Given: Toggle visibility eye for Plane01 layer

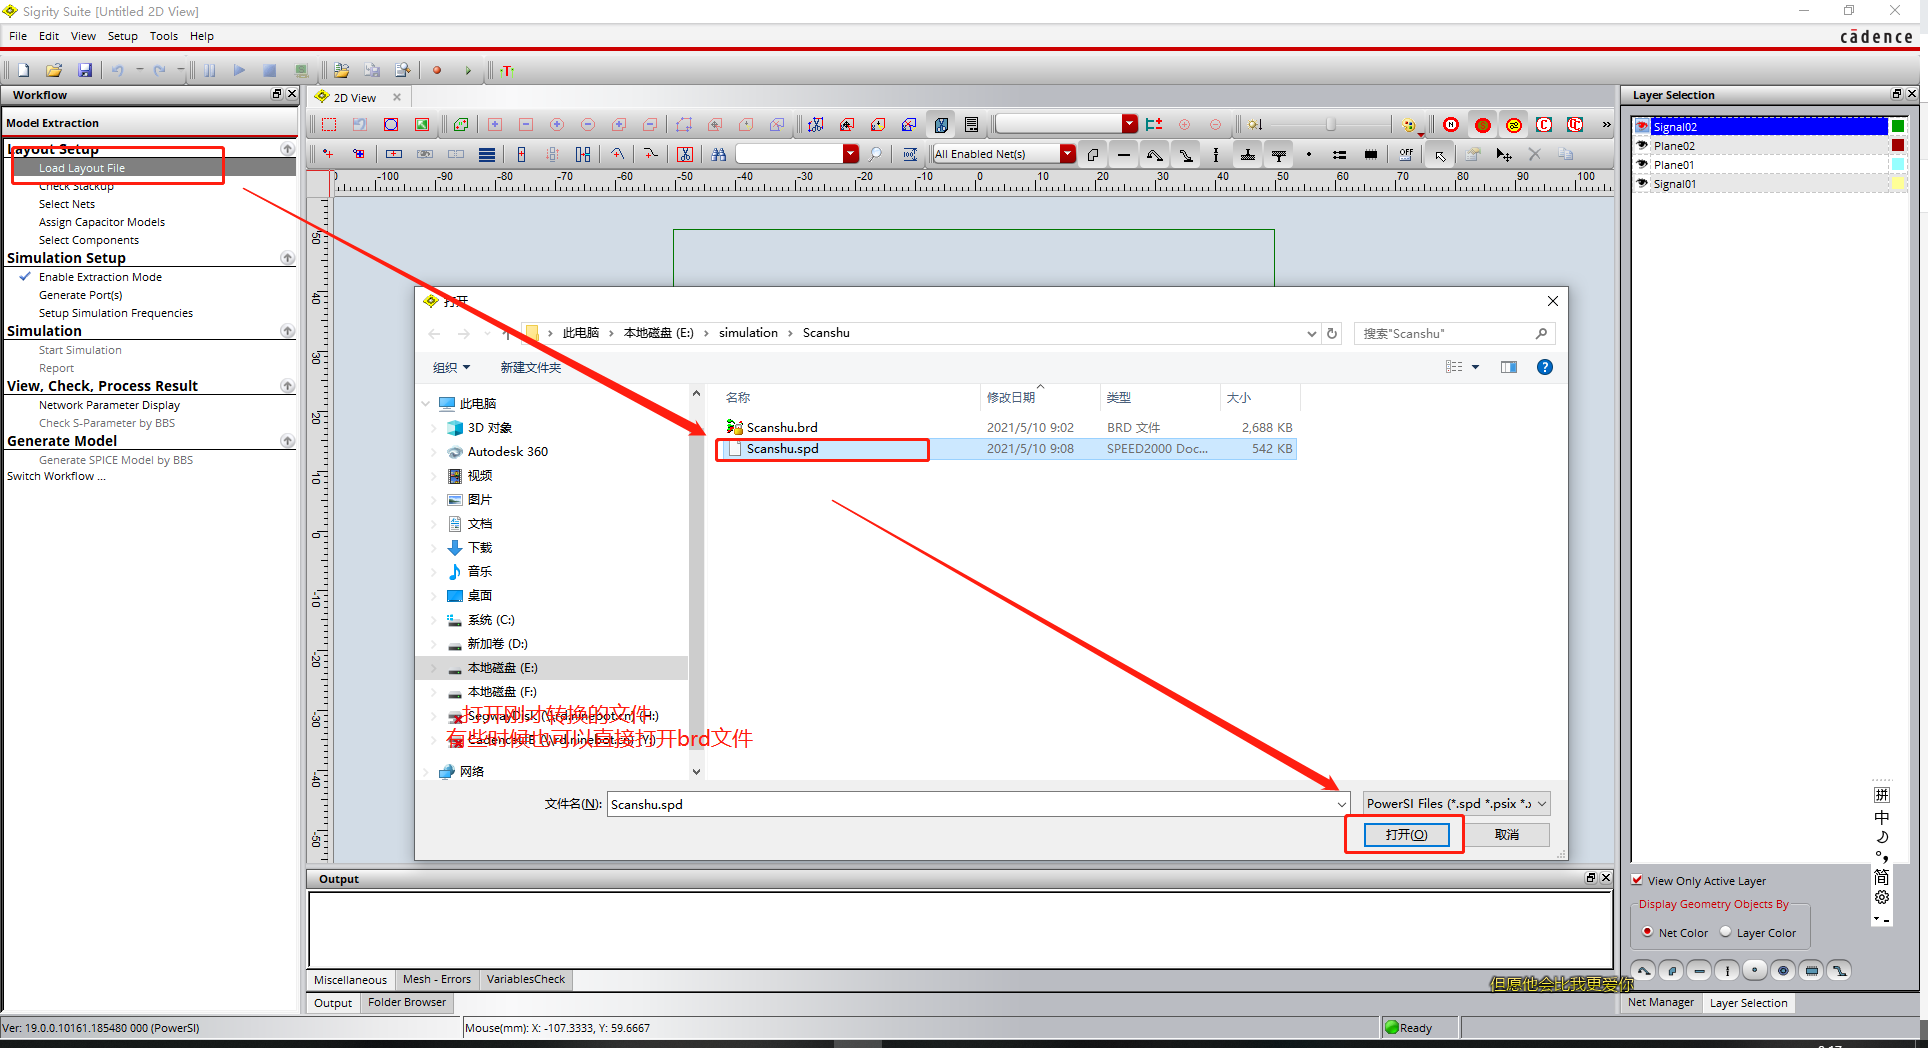Looking at the screenshot, I should pyautogui.click(x=1642, y=164).
